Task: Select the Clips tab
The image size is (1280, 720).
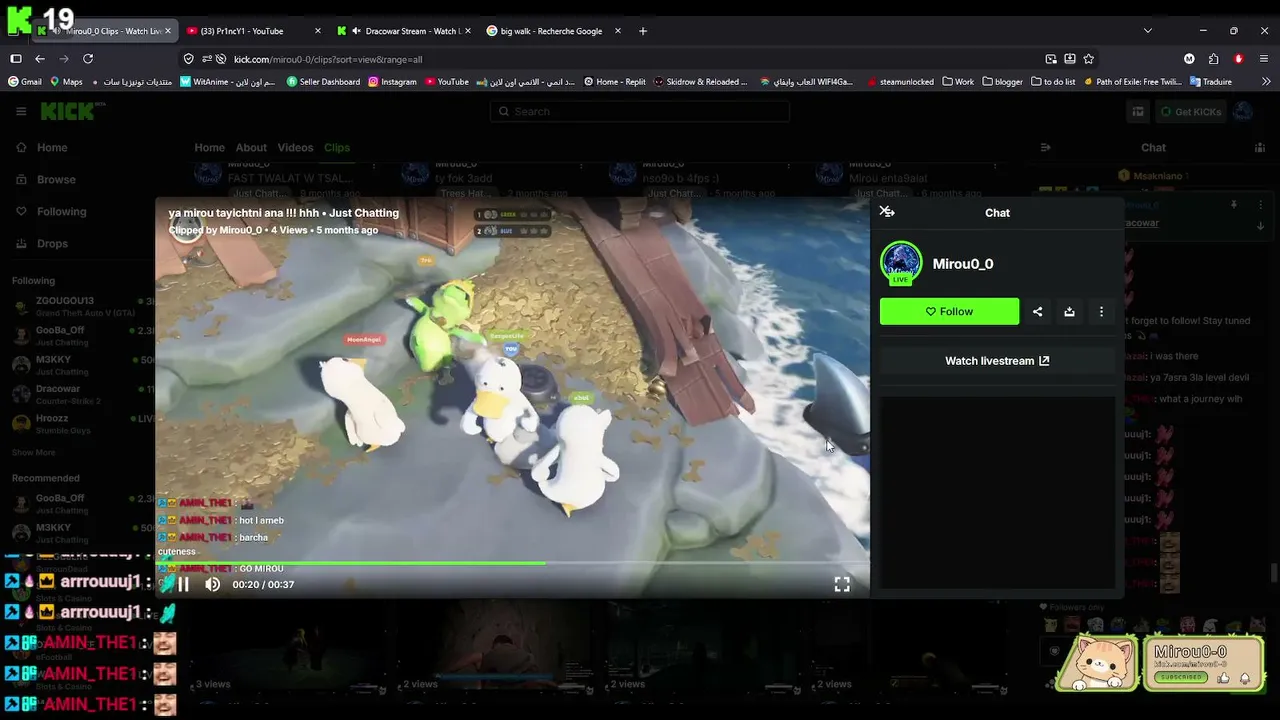Action: [x=337, y=147]
